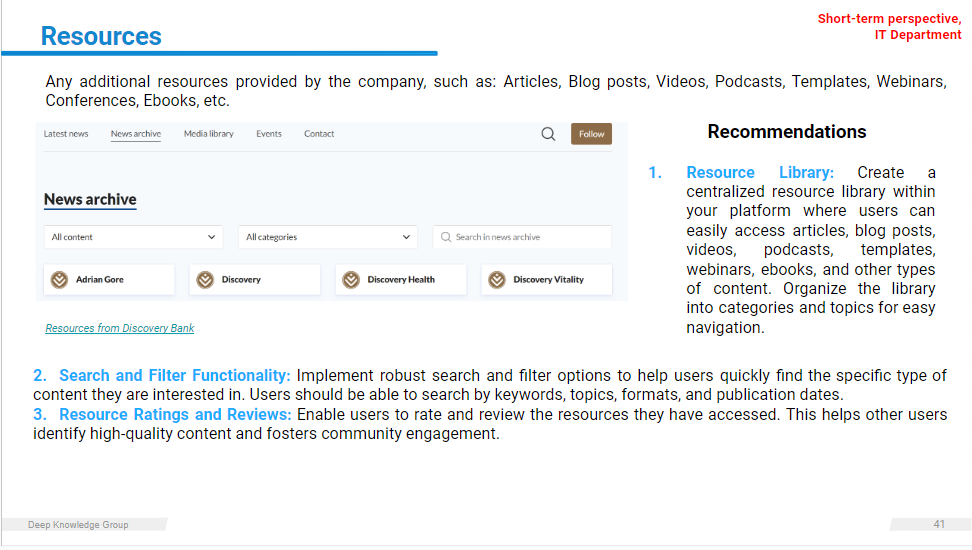Click the Adrian Gore card logo icon
The width and height of the screenshot is (972, 550).
pos(60,280)
